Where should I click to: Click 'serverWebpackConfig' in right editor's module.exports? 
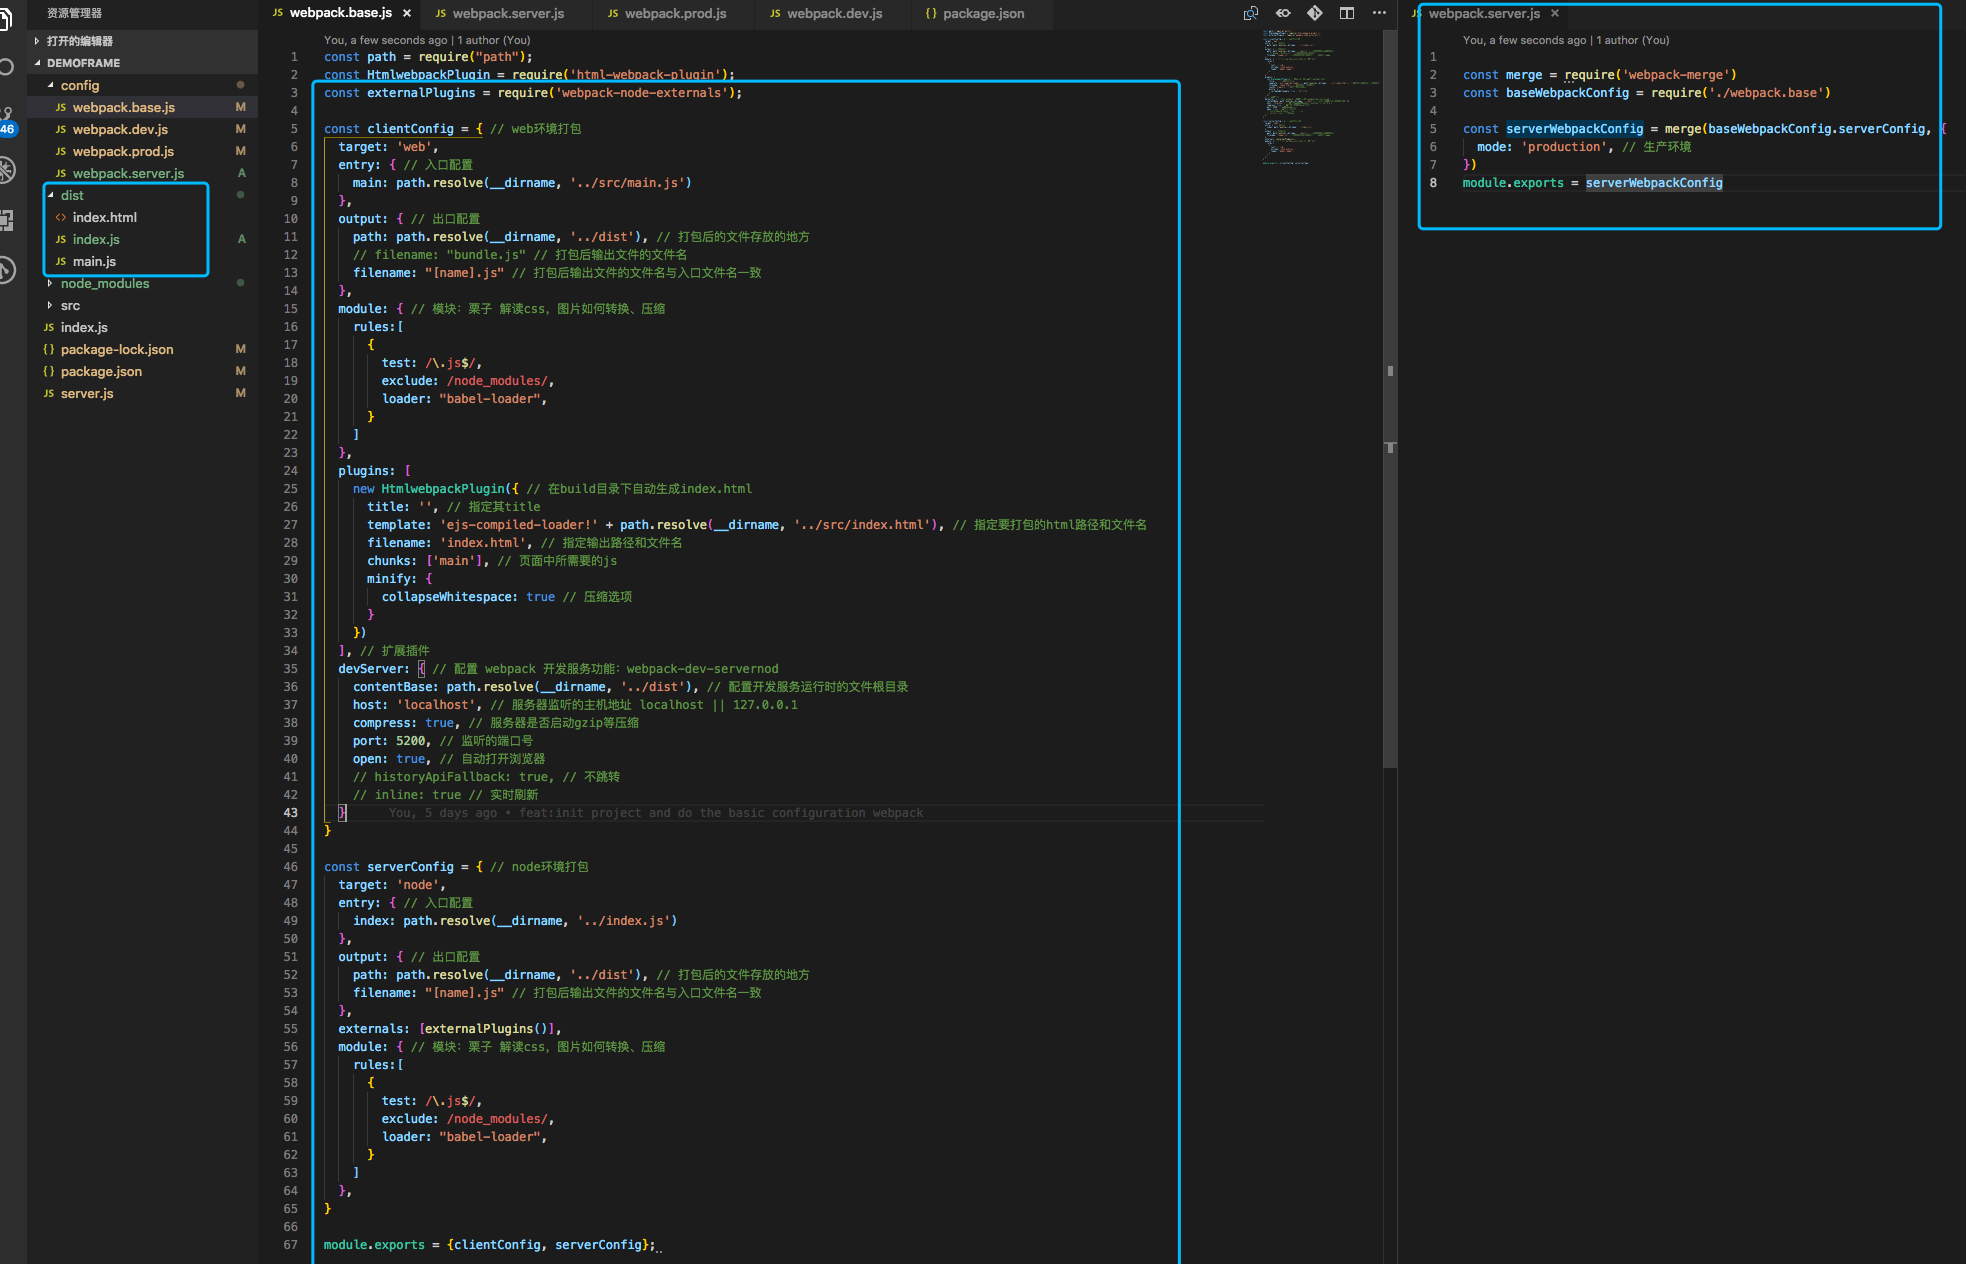[1654, 183]
